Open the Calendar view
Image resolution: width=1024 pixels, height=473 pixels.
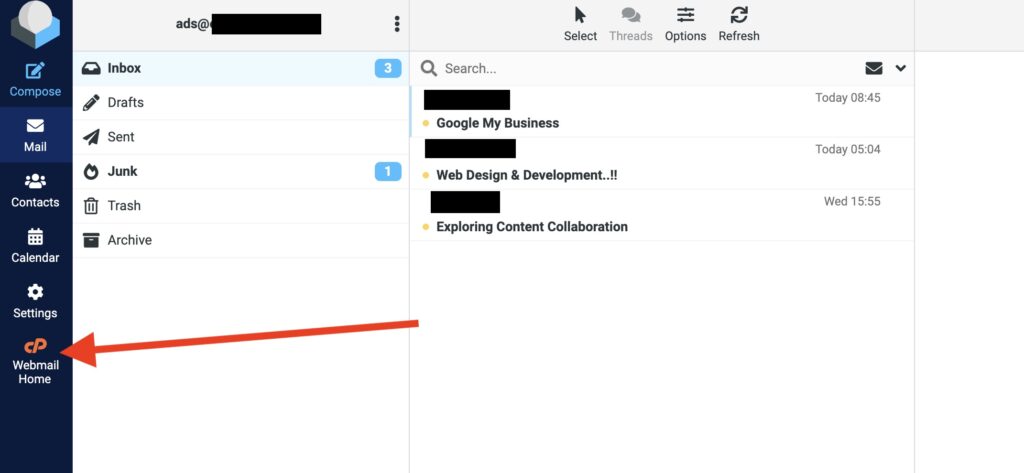[35, 246]
